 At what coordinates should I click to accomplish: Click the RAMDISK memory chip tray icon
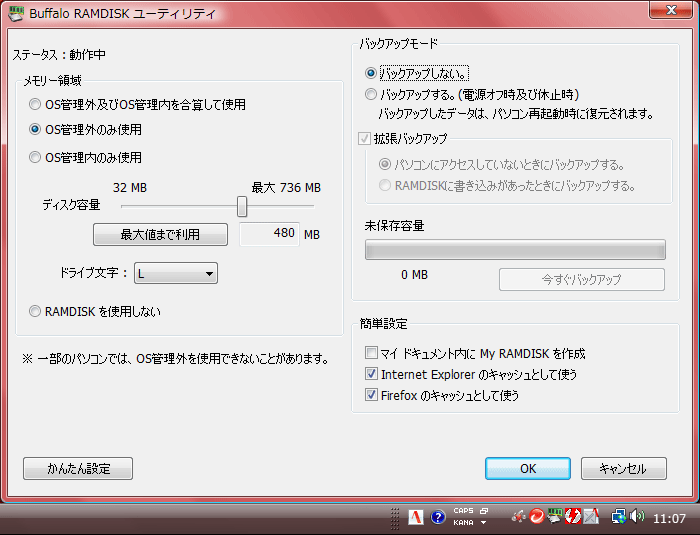(x=554, y=517)
